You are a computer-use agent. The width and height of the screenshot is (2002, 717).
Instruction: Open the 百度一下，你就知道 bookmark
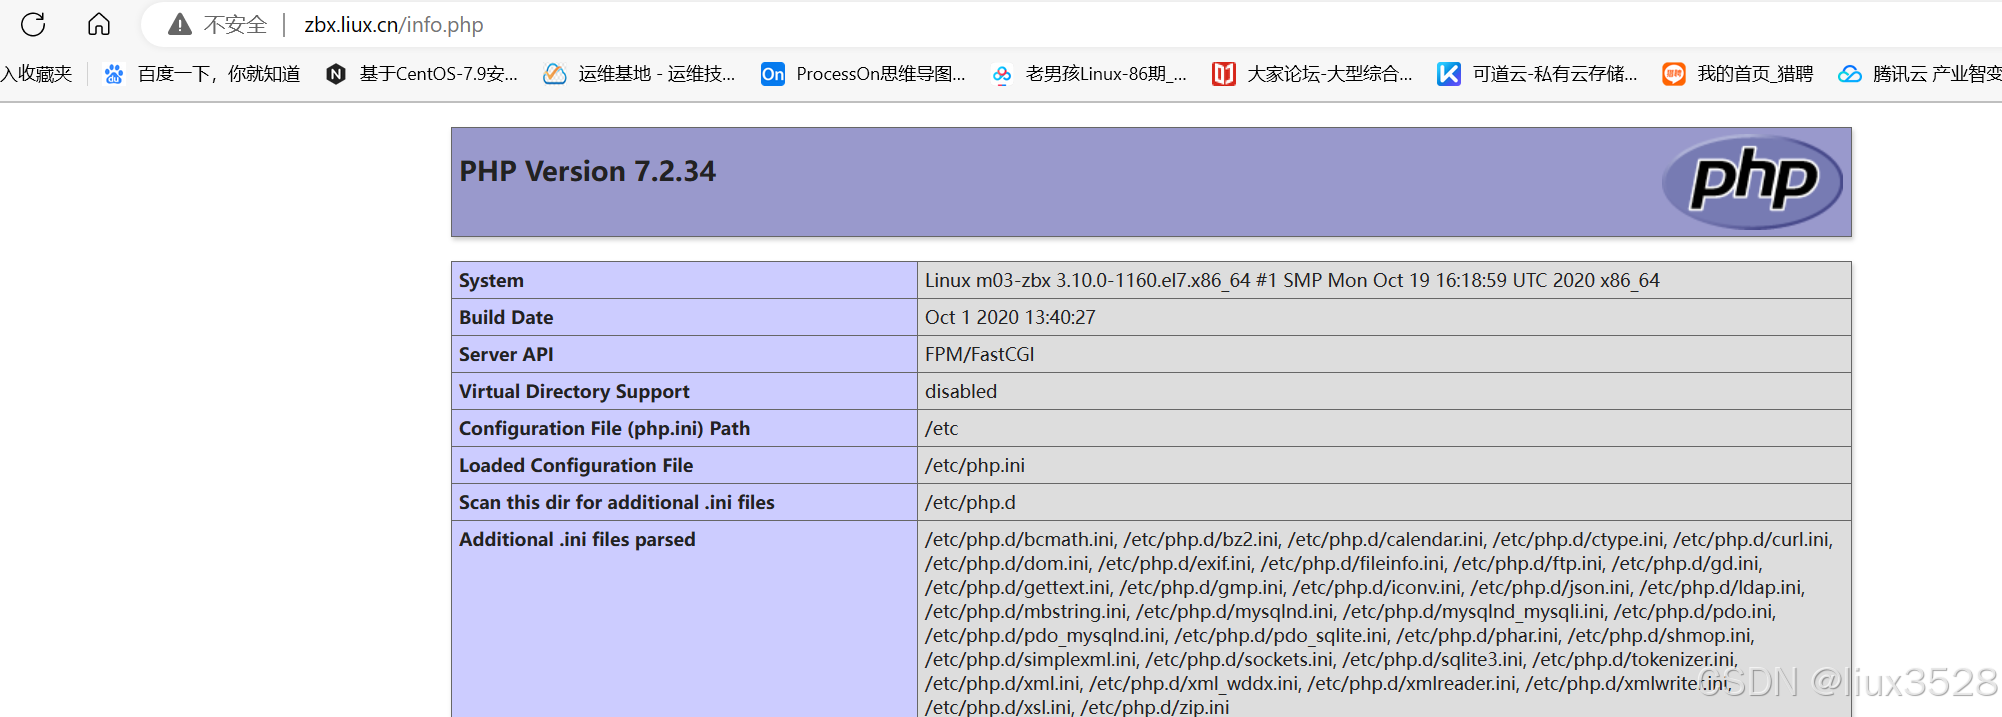(219, 74)
